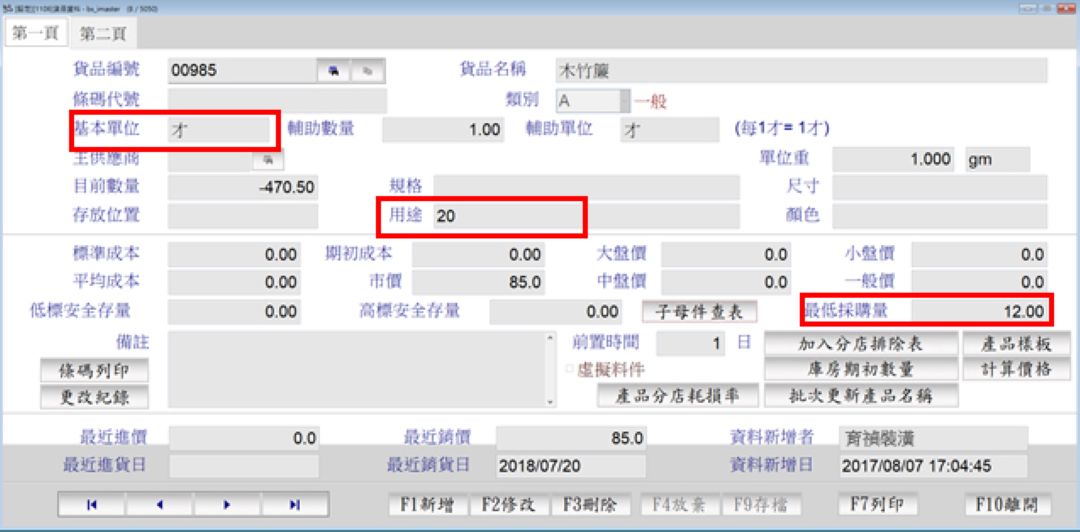This screenshot has height=532, width=1080.
Task: Click the search icon beside 貨品編號
Action: (x=332, y=71)
